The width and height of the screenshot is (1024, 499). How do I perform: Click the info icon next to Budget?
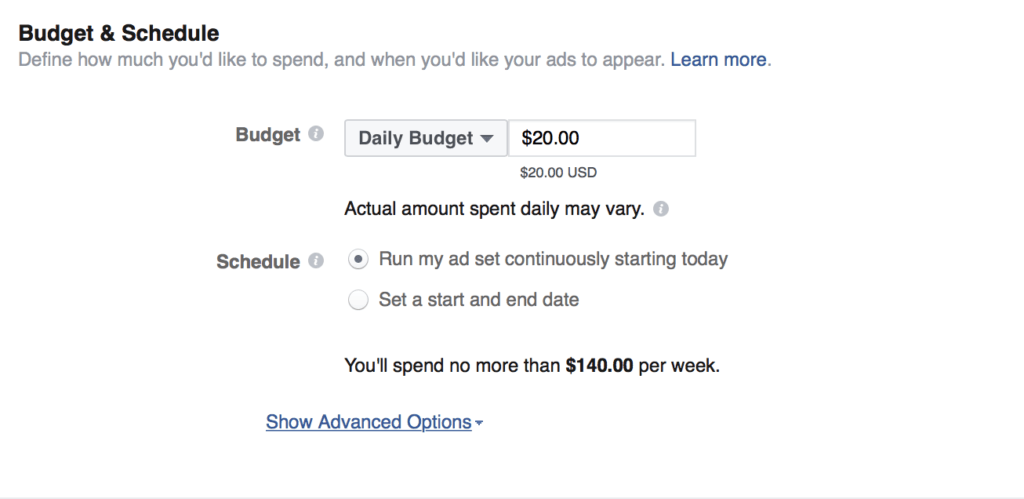tap(315, 134)
